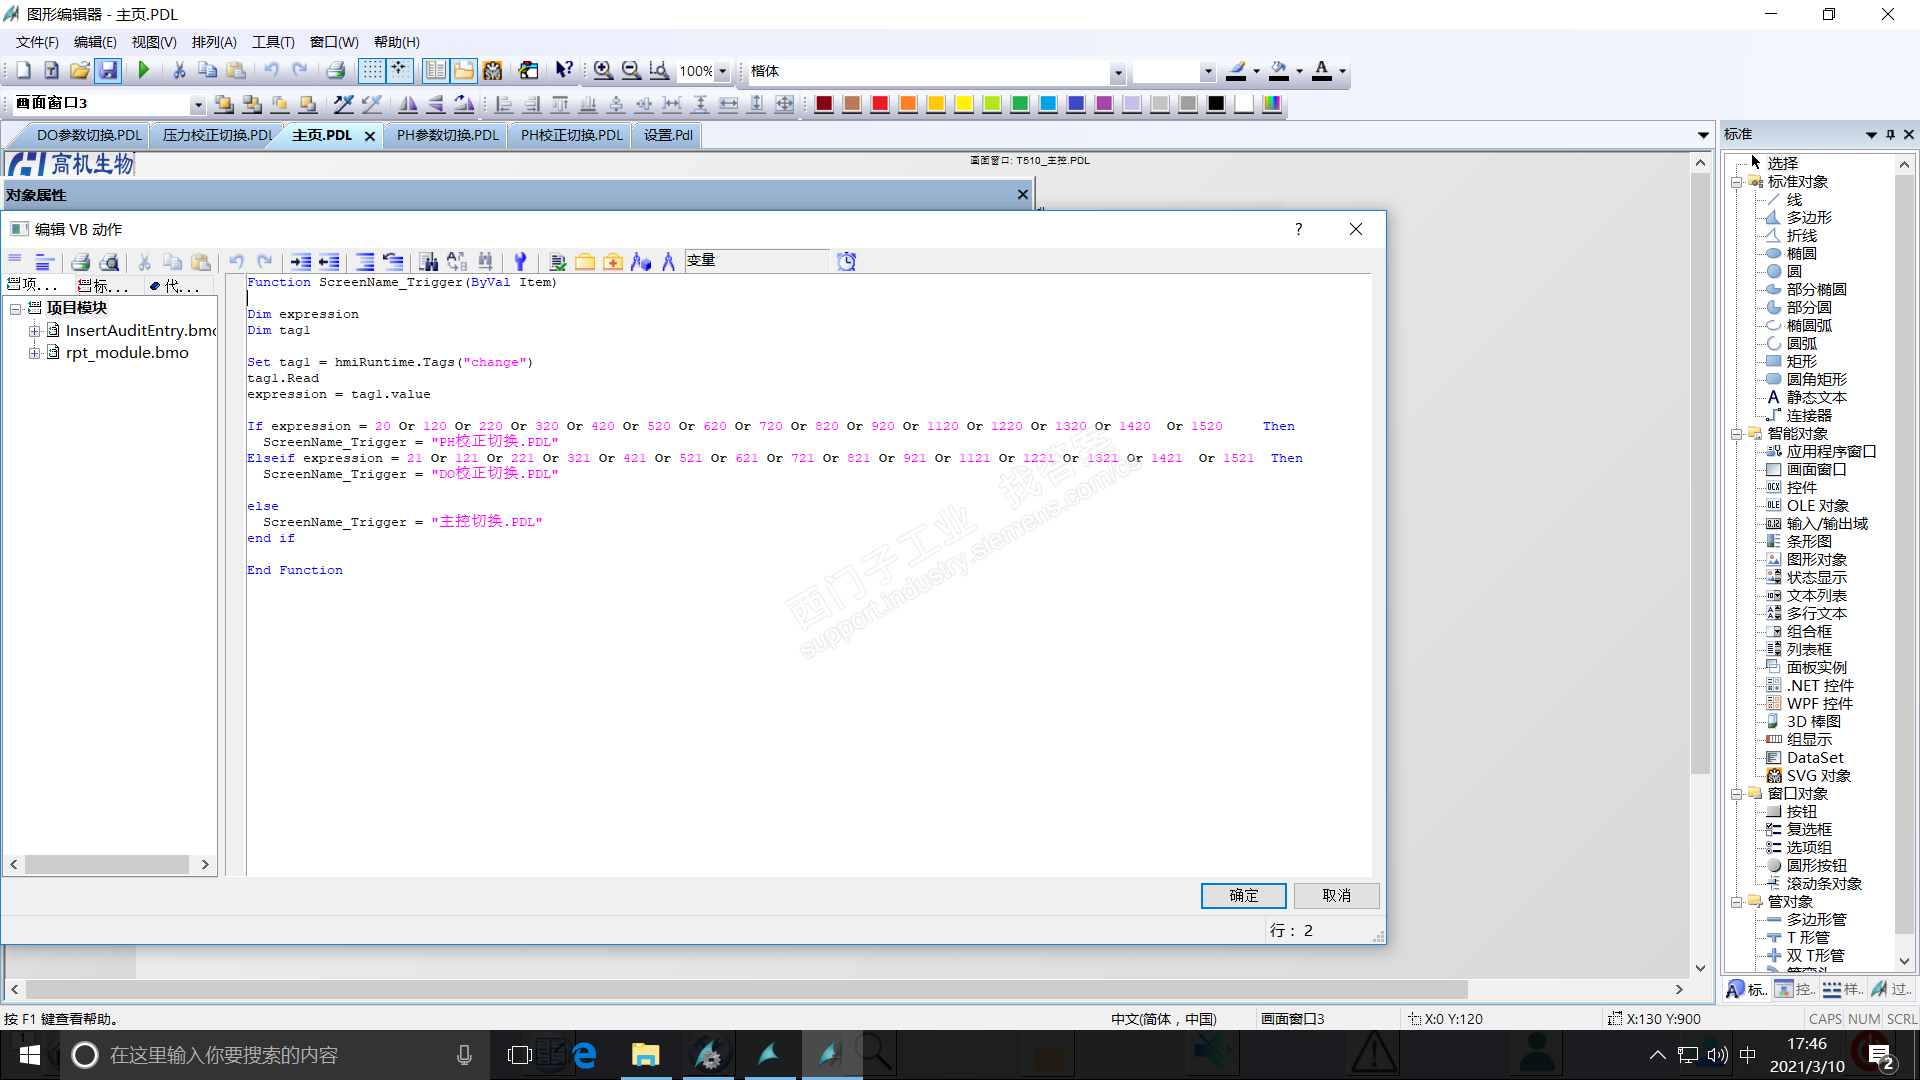Click the Save icon in main toolbar
This screenshot has width=1920, height=1080.
[108, 70]
